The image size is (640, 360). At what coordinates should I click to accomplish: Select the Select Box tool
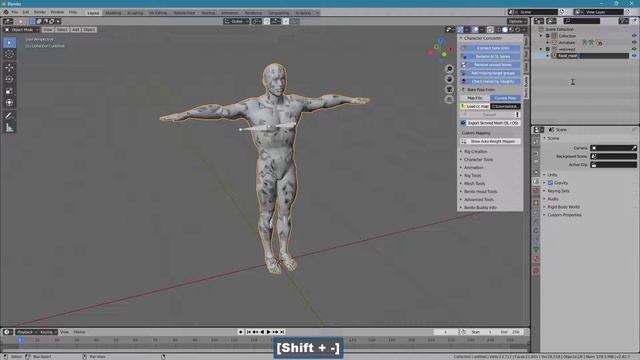pos(9,42)
